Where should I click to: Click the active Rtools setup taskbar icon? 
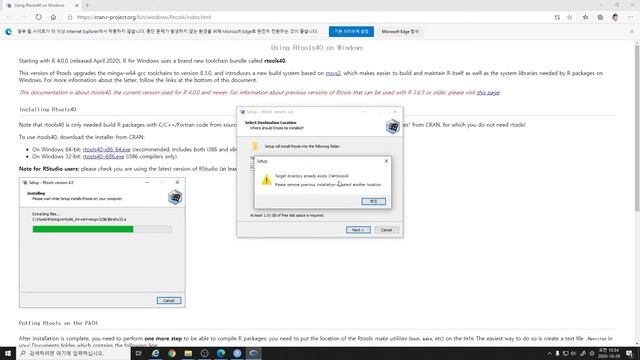pos(253,353)
